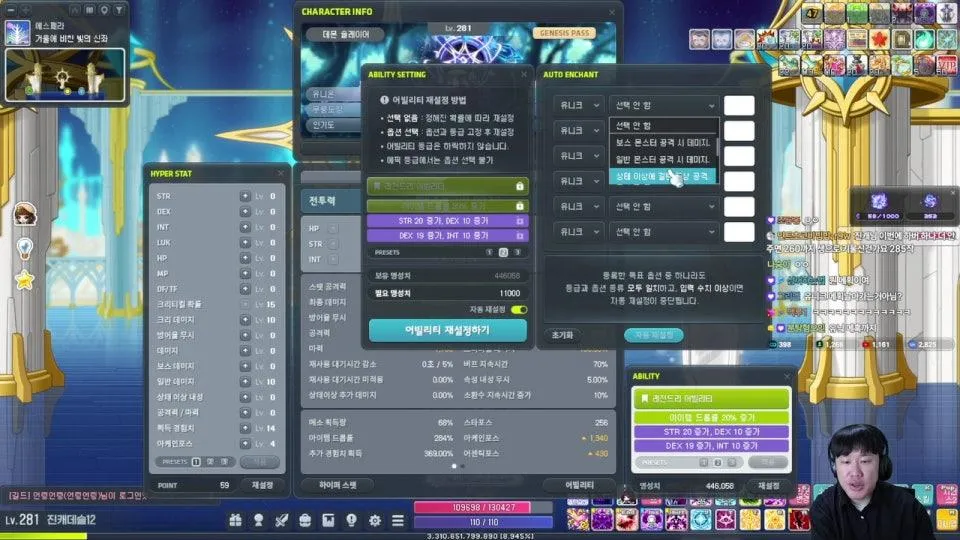Click the 초기화 button in Auto Enchant
Screen dimensions: 960x540
tap(562, 335)
